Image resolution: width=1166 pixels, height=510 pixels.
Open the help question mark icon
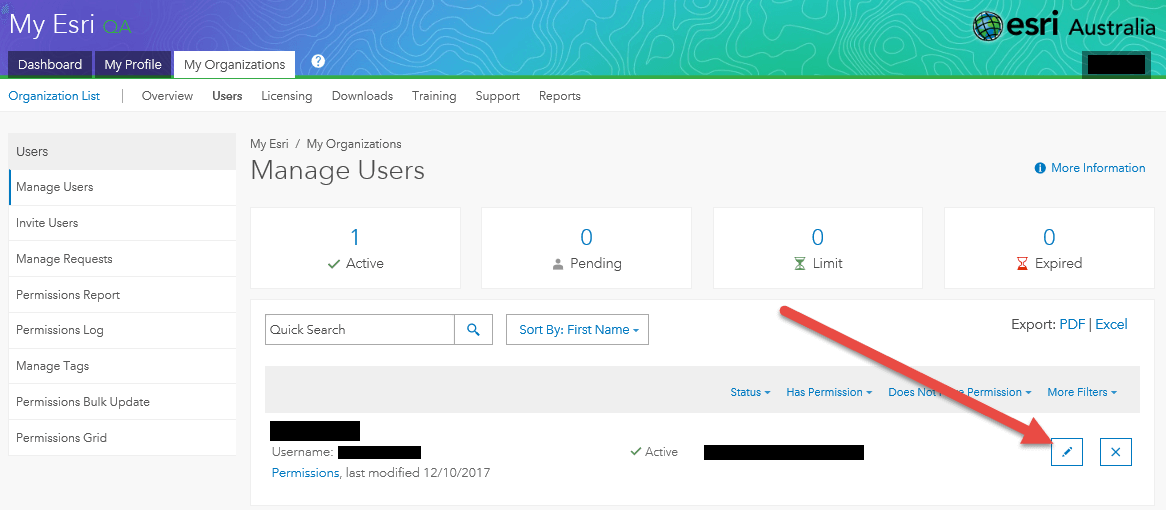coord(318,61)
